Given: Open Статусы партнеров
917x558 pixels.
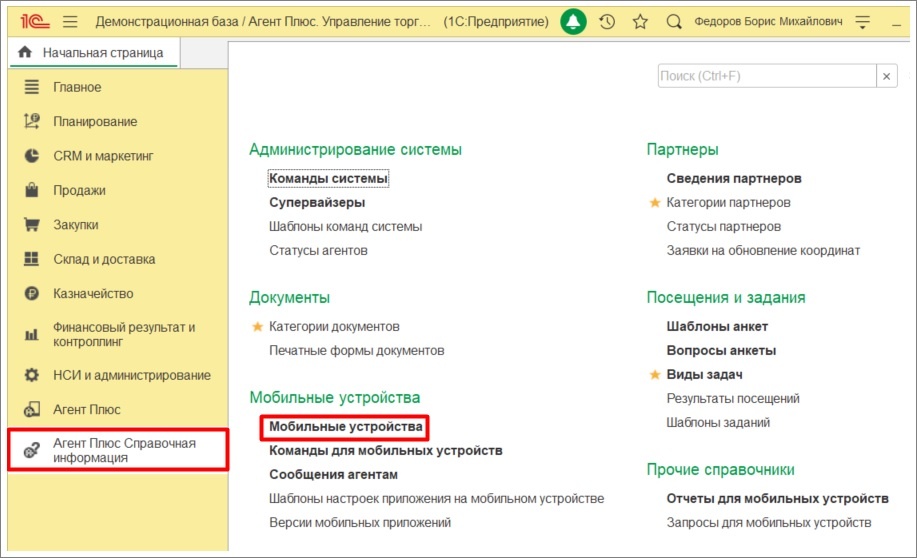Looking at the screenshot, I should point(723,226).
